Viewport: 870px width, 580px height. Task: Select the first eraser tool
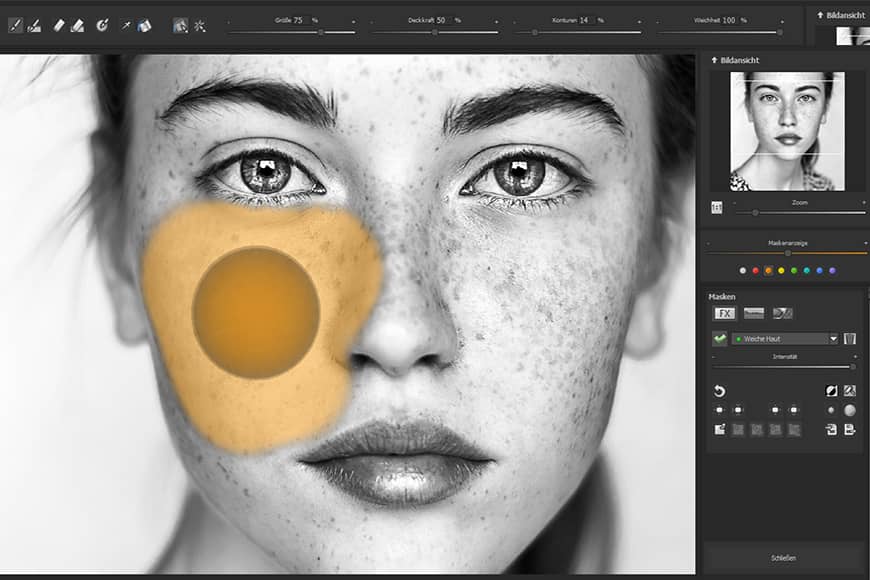click(59, 25)
